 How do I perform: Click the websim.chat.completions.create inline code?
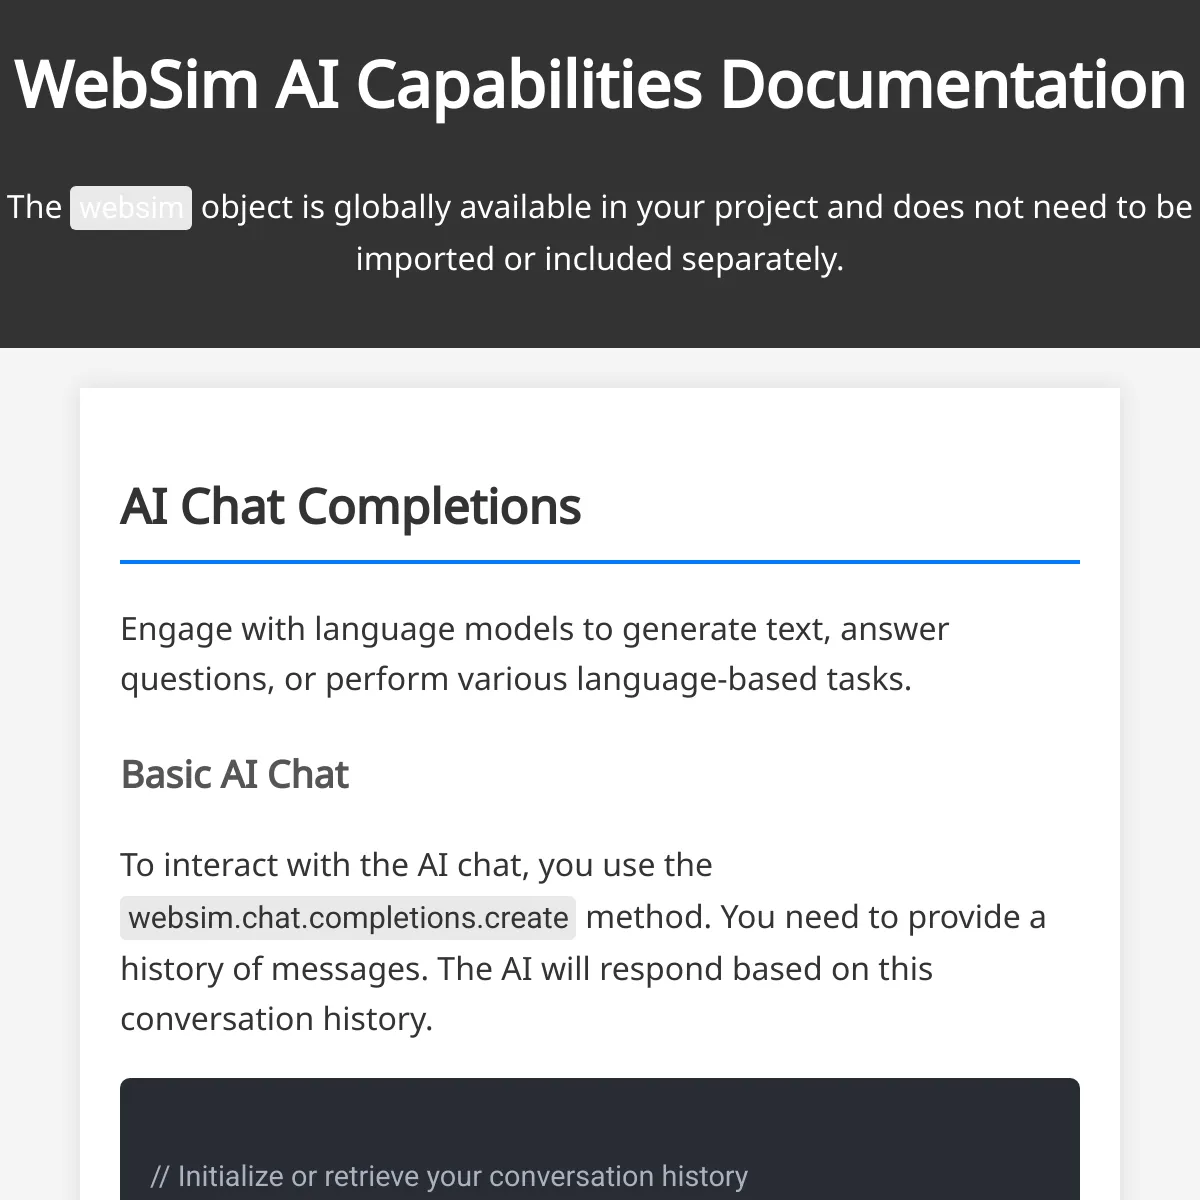tap(348, 918)
